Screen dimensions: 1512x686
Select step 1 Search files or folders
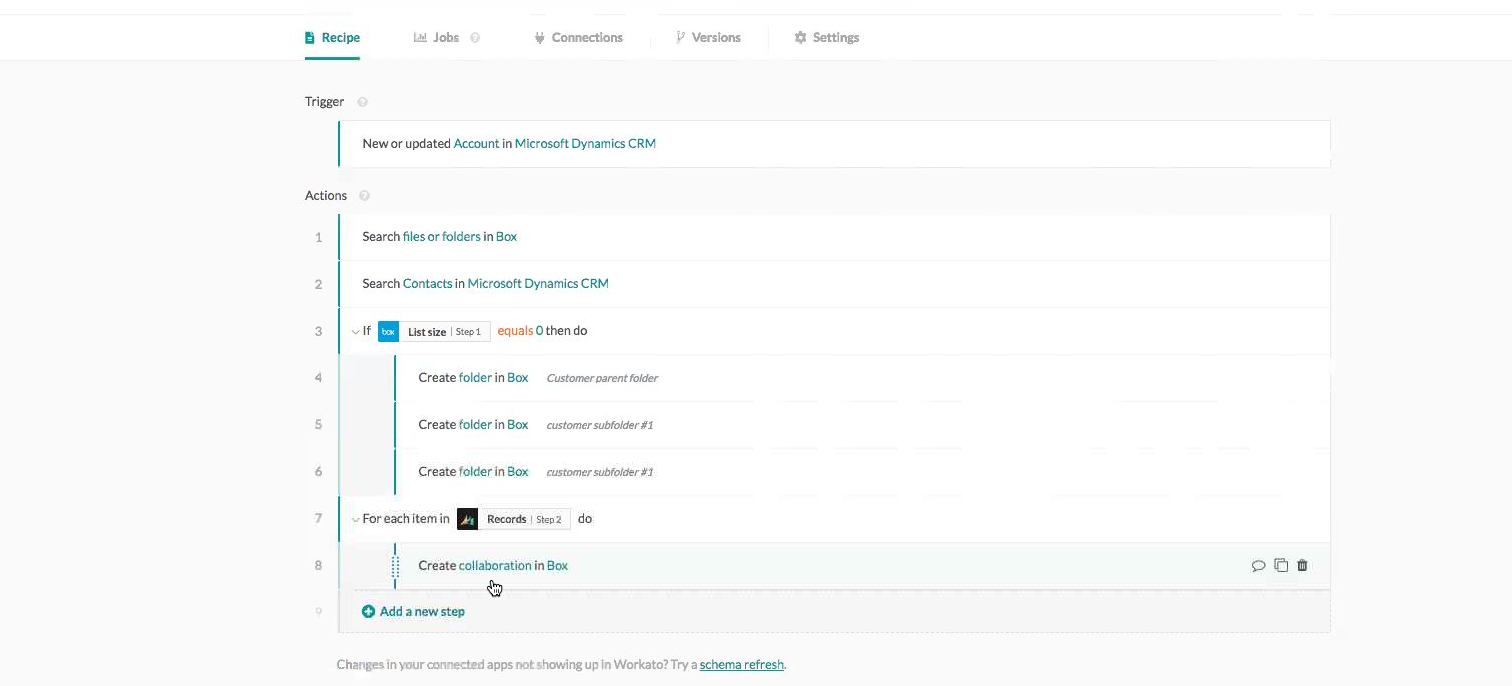(x=834, y=237)
